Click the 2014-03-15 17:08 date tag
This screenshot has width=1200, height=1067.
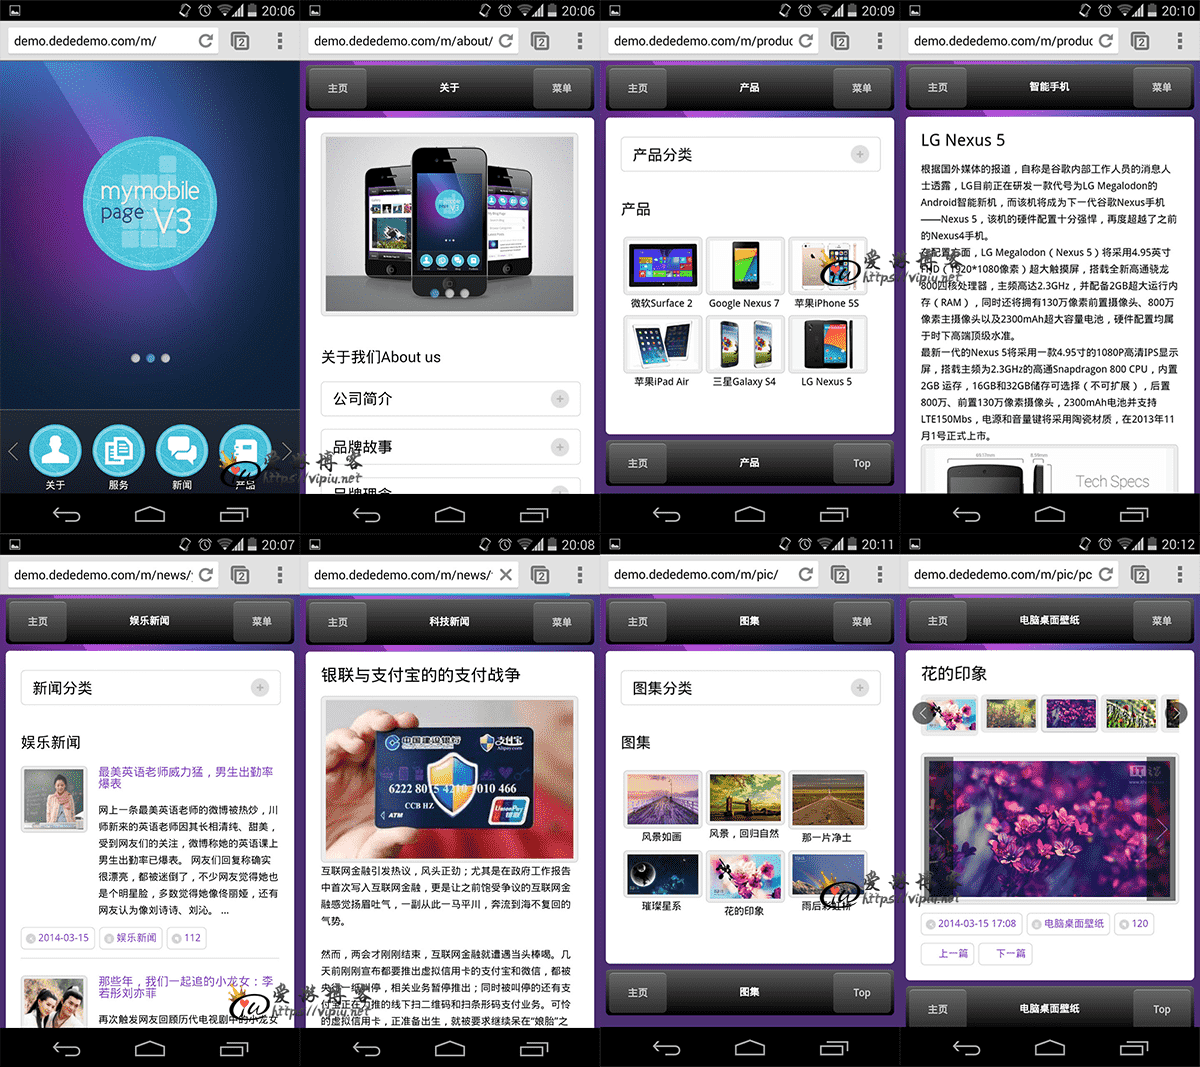click(x=971, y=923)
